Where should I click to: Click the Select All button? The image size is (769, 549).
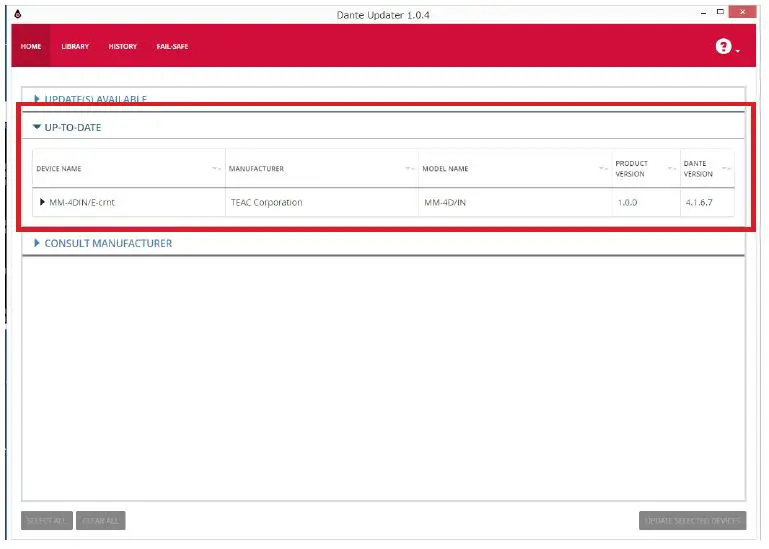pos(47,521)
